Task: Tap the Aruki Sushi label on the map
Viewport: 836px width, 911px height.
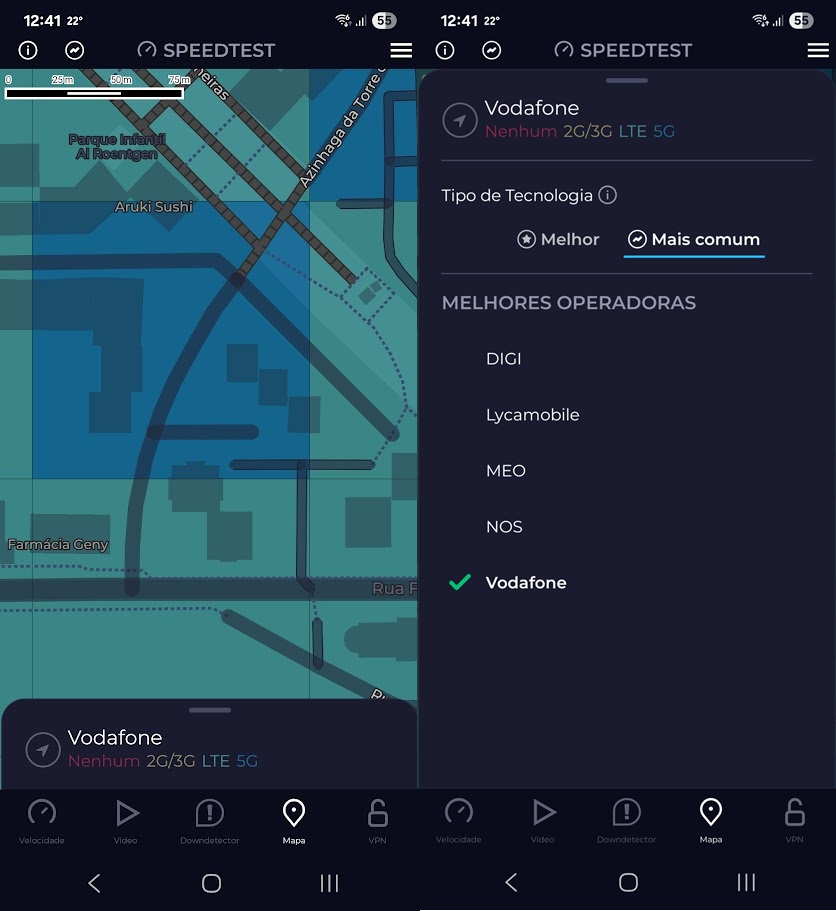Action: (x=153, y=207)
